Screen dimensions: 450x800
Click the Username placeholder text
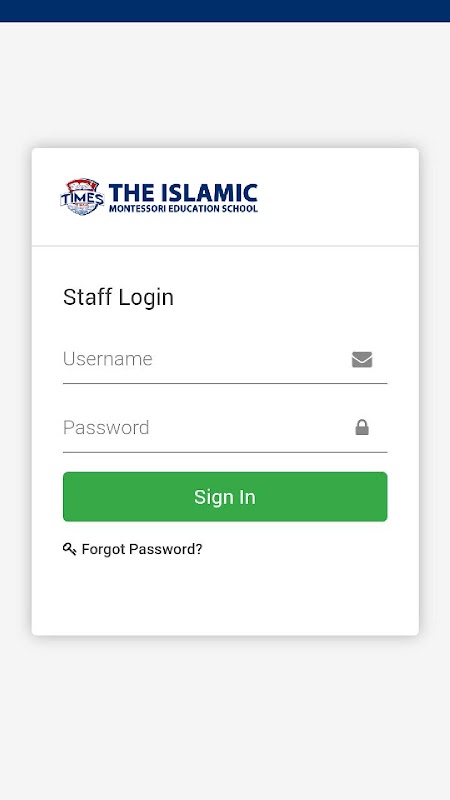coord(108,359)
